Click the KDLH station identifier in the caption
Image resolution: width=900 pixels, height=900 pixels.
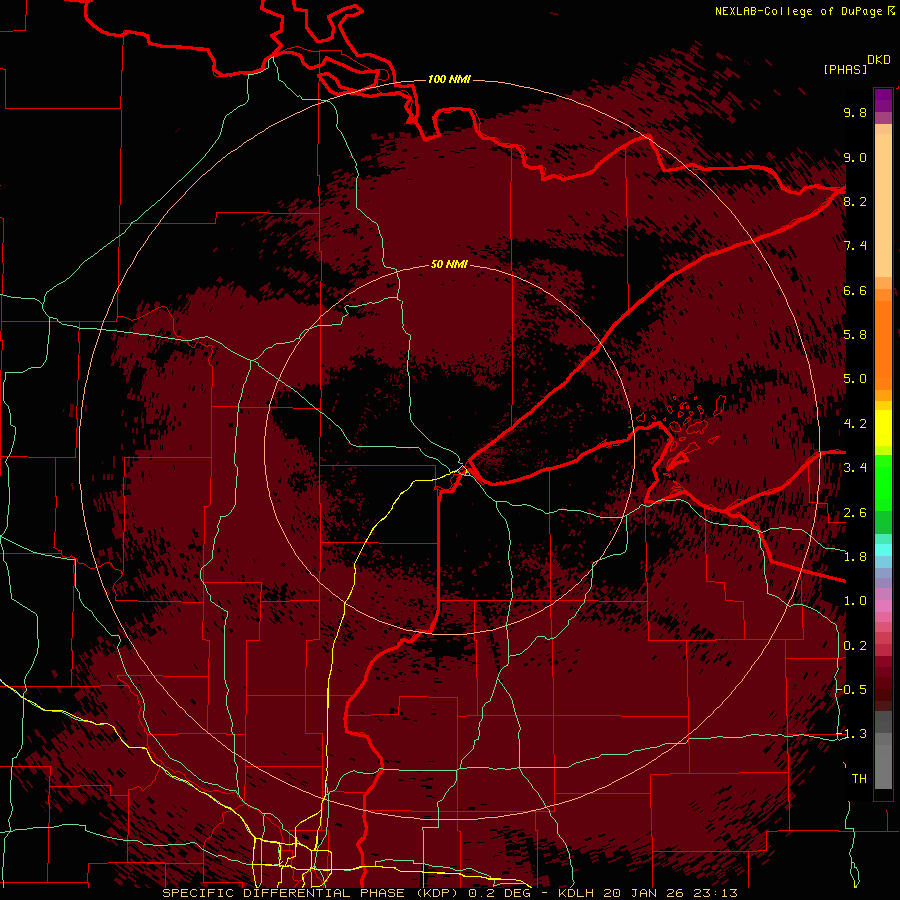tap(577, 893)
